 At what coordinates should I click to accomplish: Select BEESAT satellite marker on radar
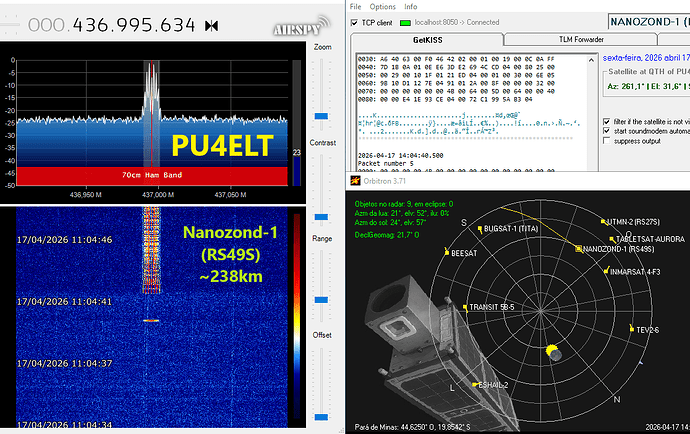(447, 252)
